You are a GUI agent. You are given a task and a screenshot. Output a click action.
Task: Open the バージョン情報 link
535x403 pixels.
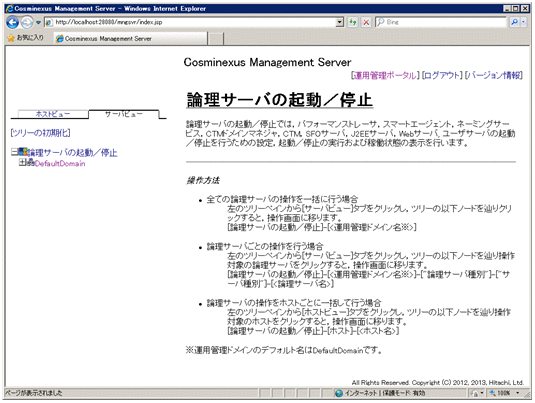pyautogui.click(x=494, y=75)
